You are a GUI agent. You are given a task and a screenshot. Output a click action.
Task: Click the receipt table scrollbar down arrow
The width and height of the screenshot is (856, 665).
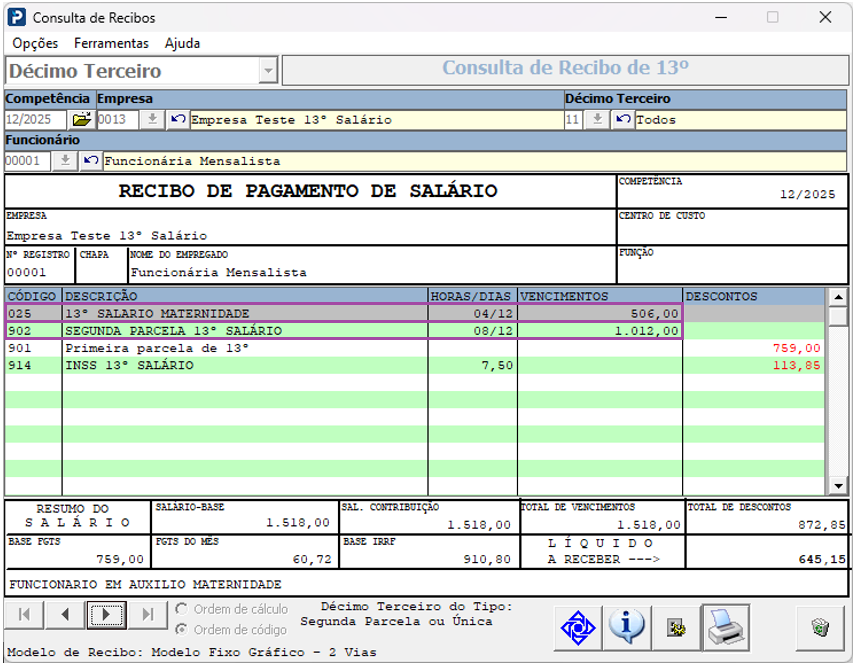(x=838, y=485)
